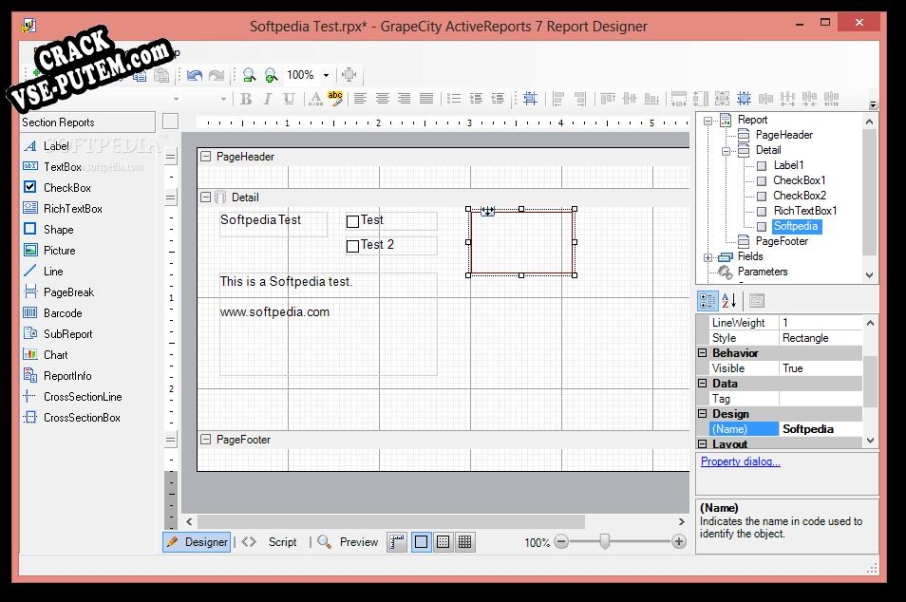This screenshot has width=906, height=602.
Task: Tick the 'Test 2' checkbox on report
Action: coord(352,246)
